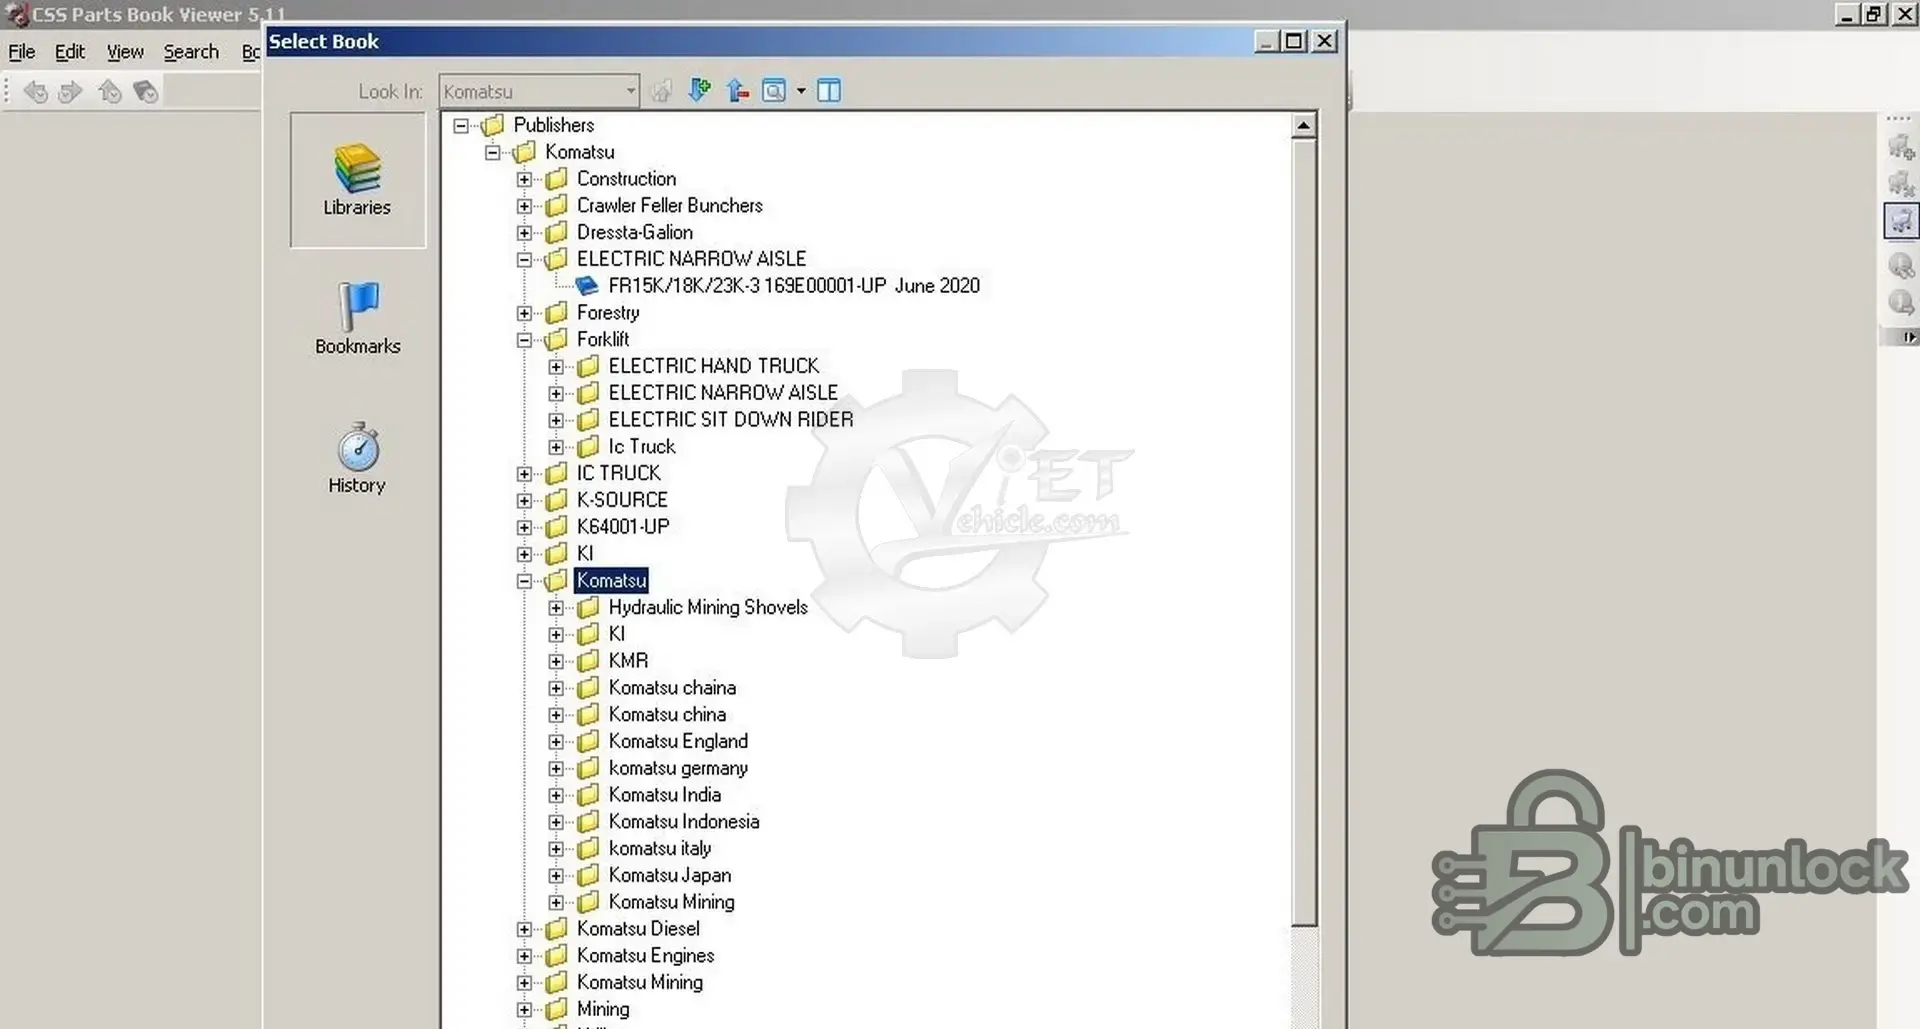
Task: Expand the Komatsu Japan folder
Action: [x=556, y=876]
